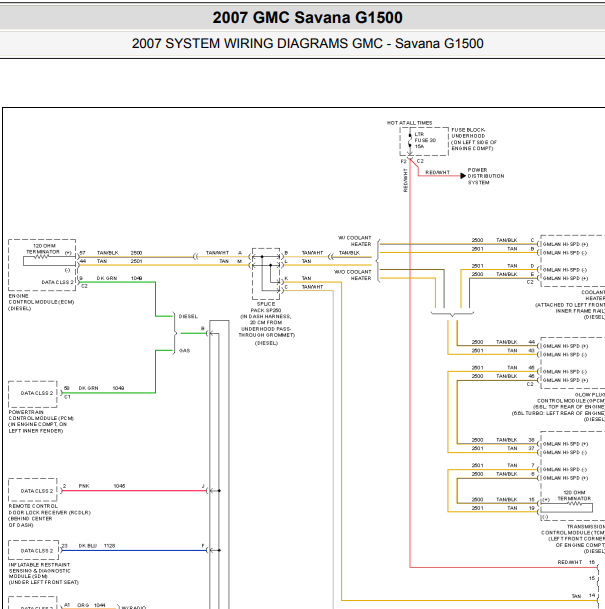Screen dimensions: 605x609
Task: Click the 'HOT AT ALL TIMES' label
Action: (x=409, y=123)
